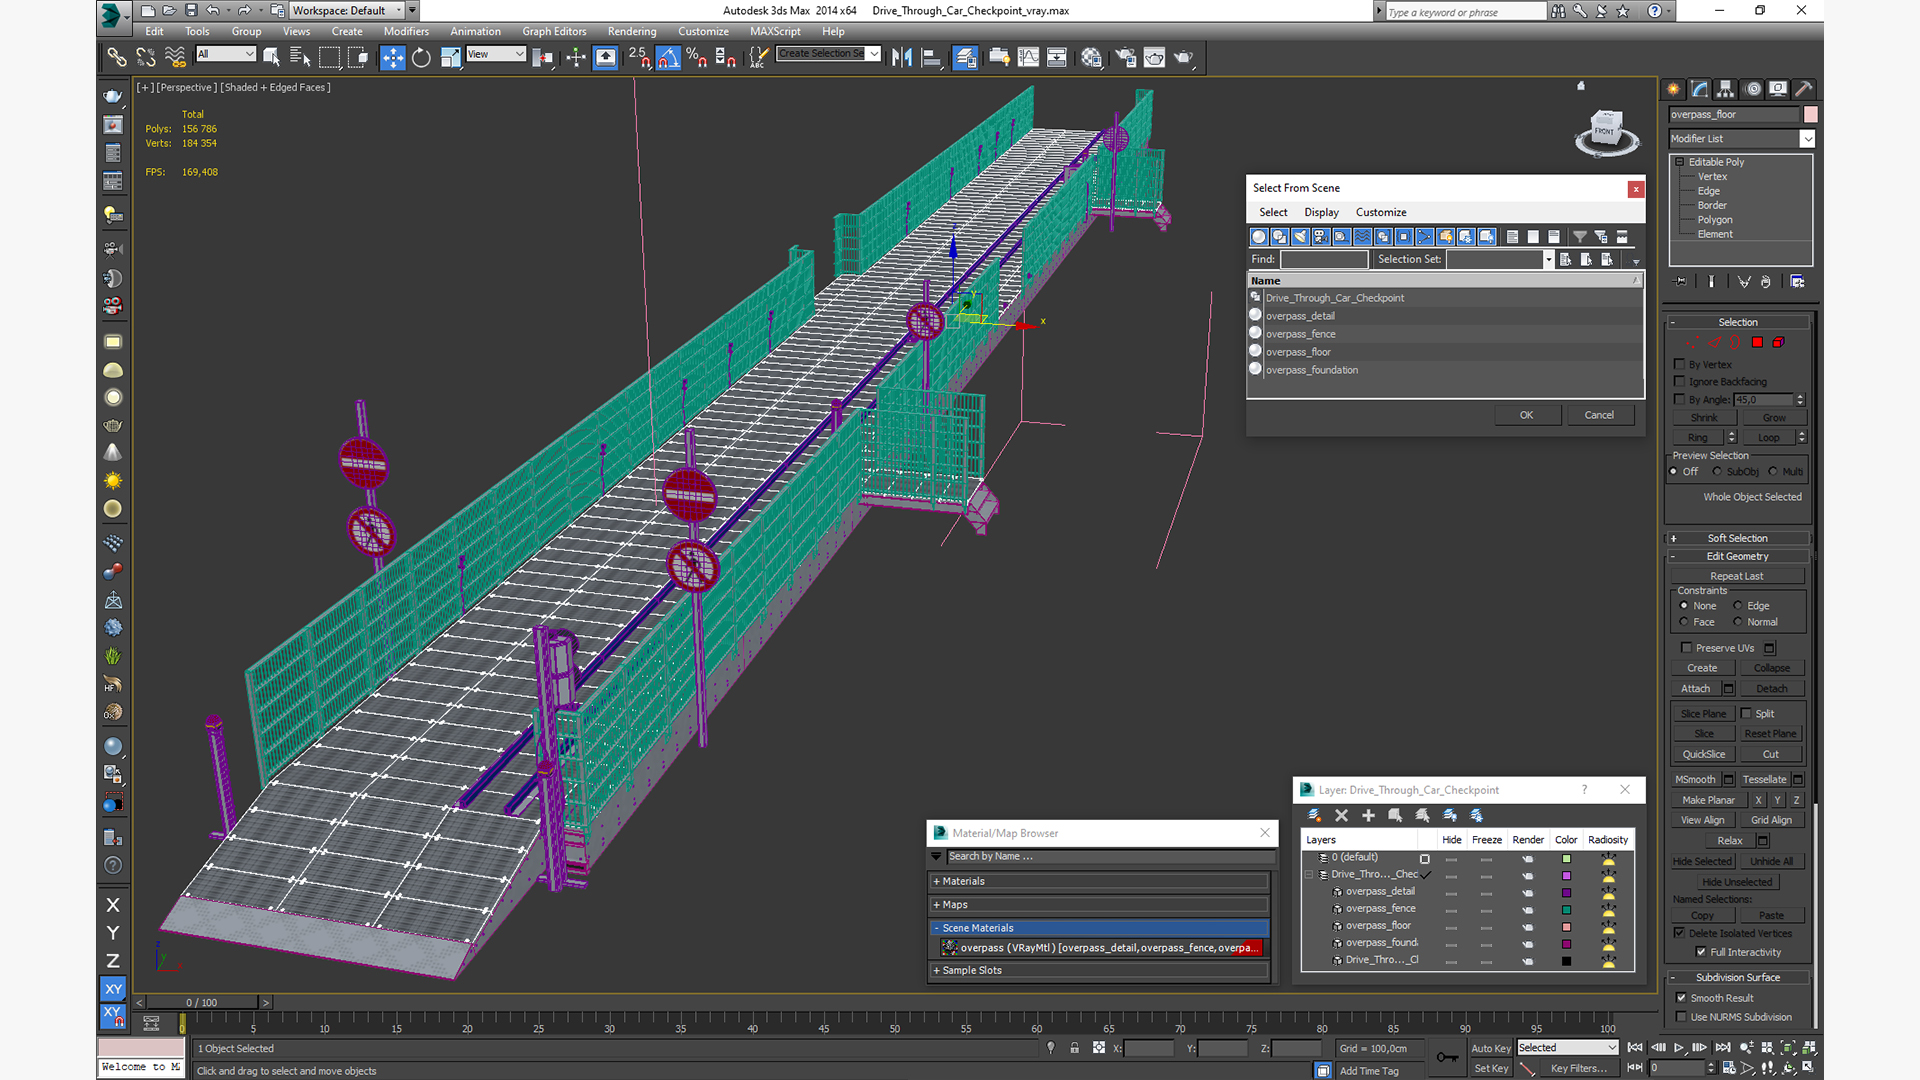
Task: Choose Face constraint radio button
Action: [1684, 622]
